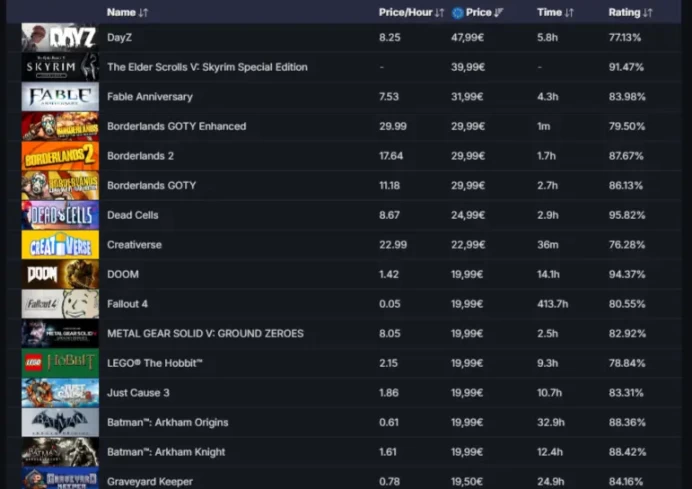Open the Graveyard Keeper thumbnail
The image size is (692, 489).
60,478
